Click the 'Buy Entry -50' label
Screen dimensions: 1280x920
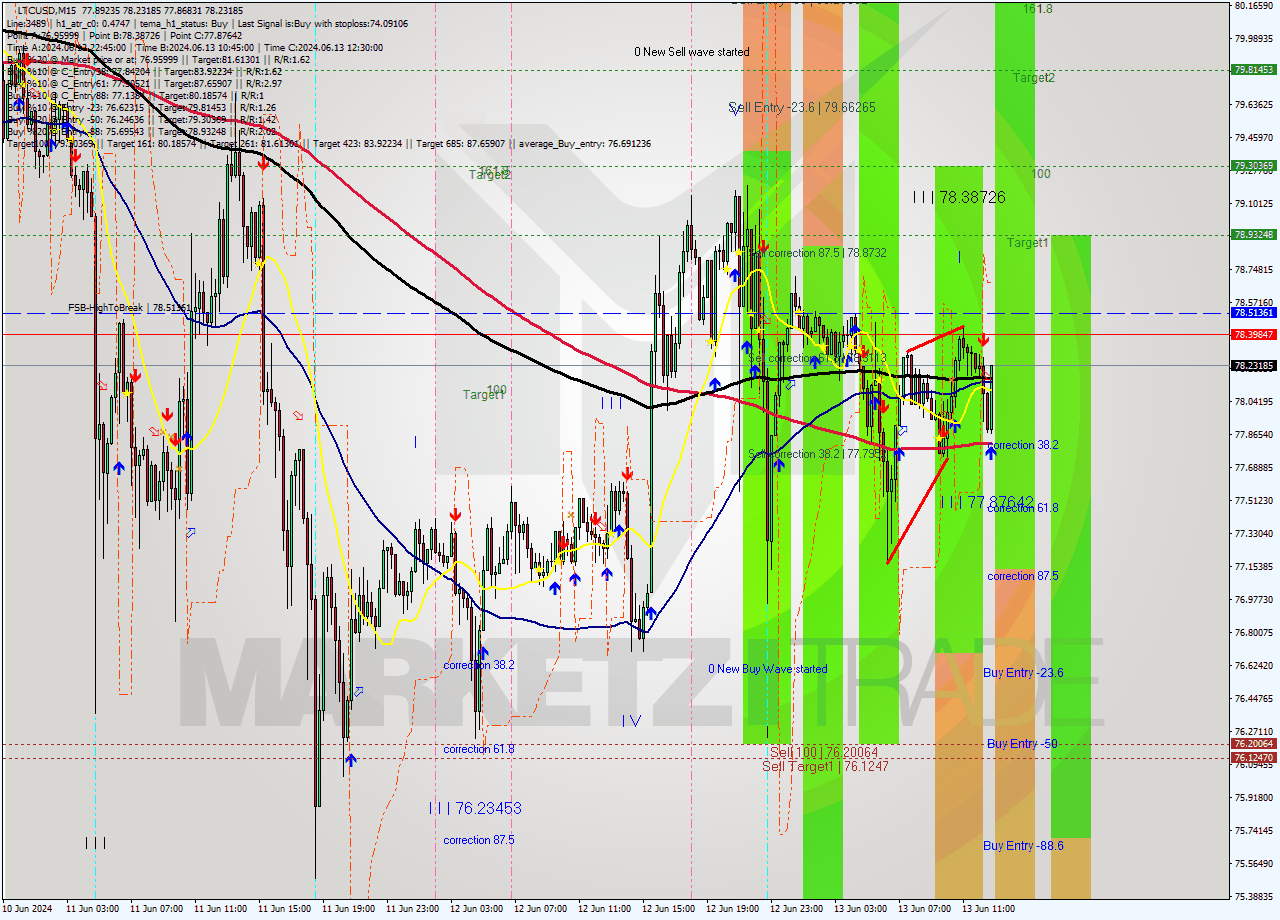(1022, 744)
